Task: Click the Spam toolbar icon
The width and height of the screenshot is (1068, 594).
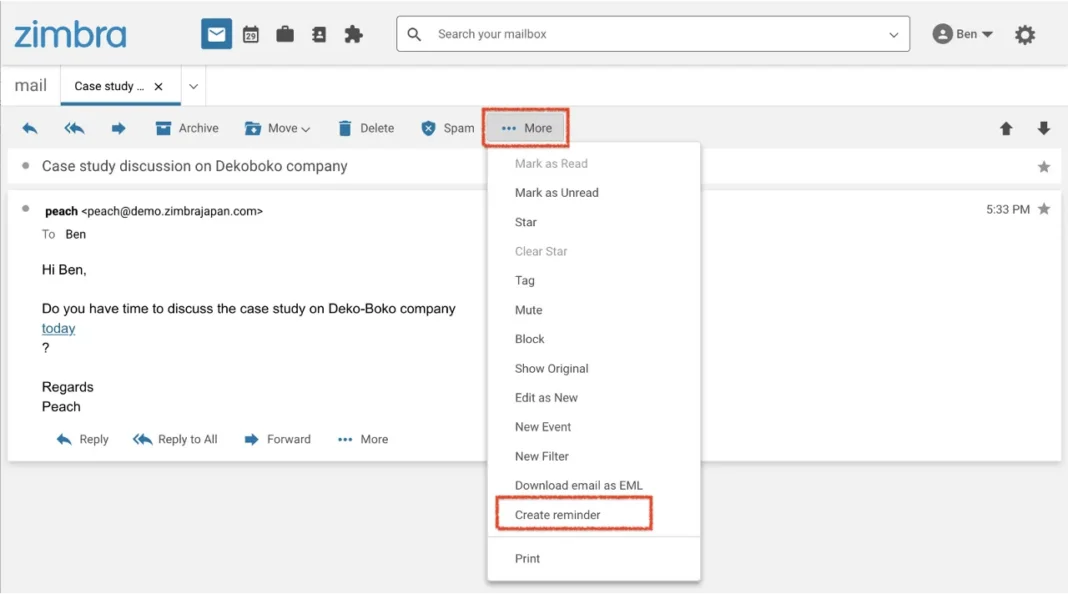Action: pos(447,128)
